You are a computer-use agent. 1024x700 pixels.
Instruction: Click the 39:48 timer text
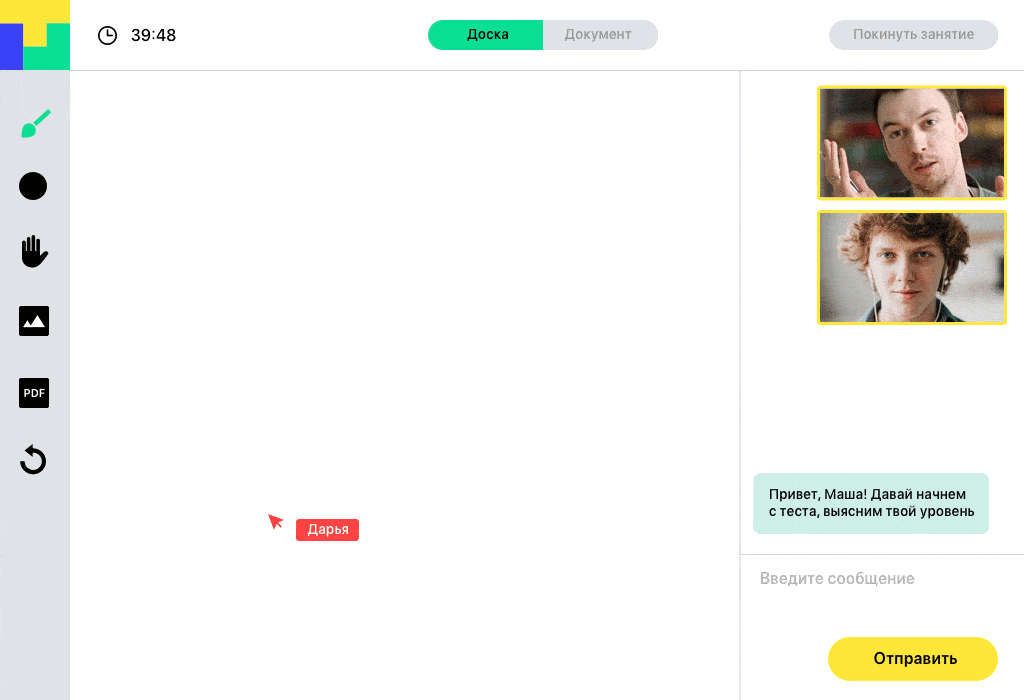pos(153,35)
